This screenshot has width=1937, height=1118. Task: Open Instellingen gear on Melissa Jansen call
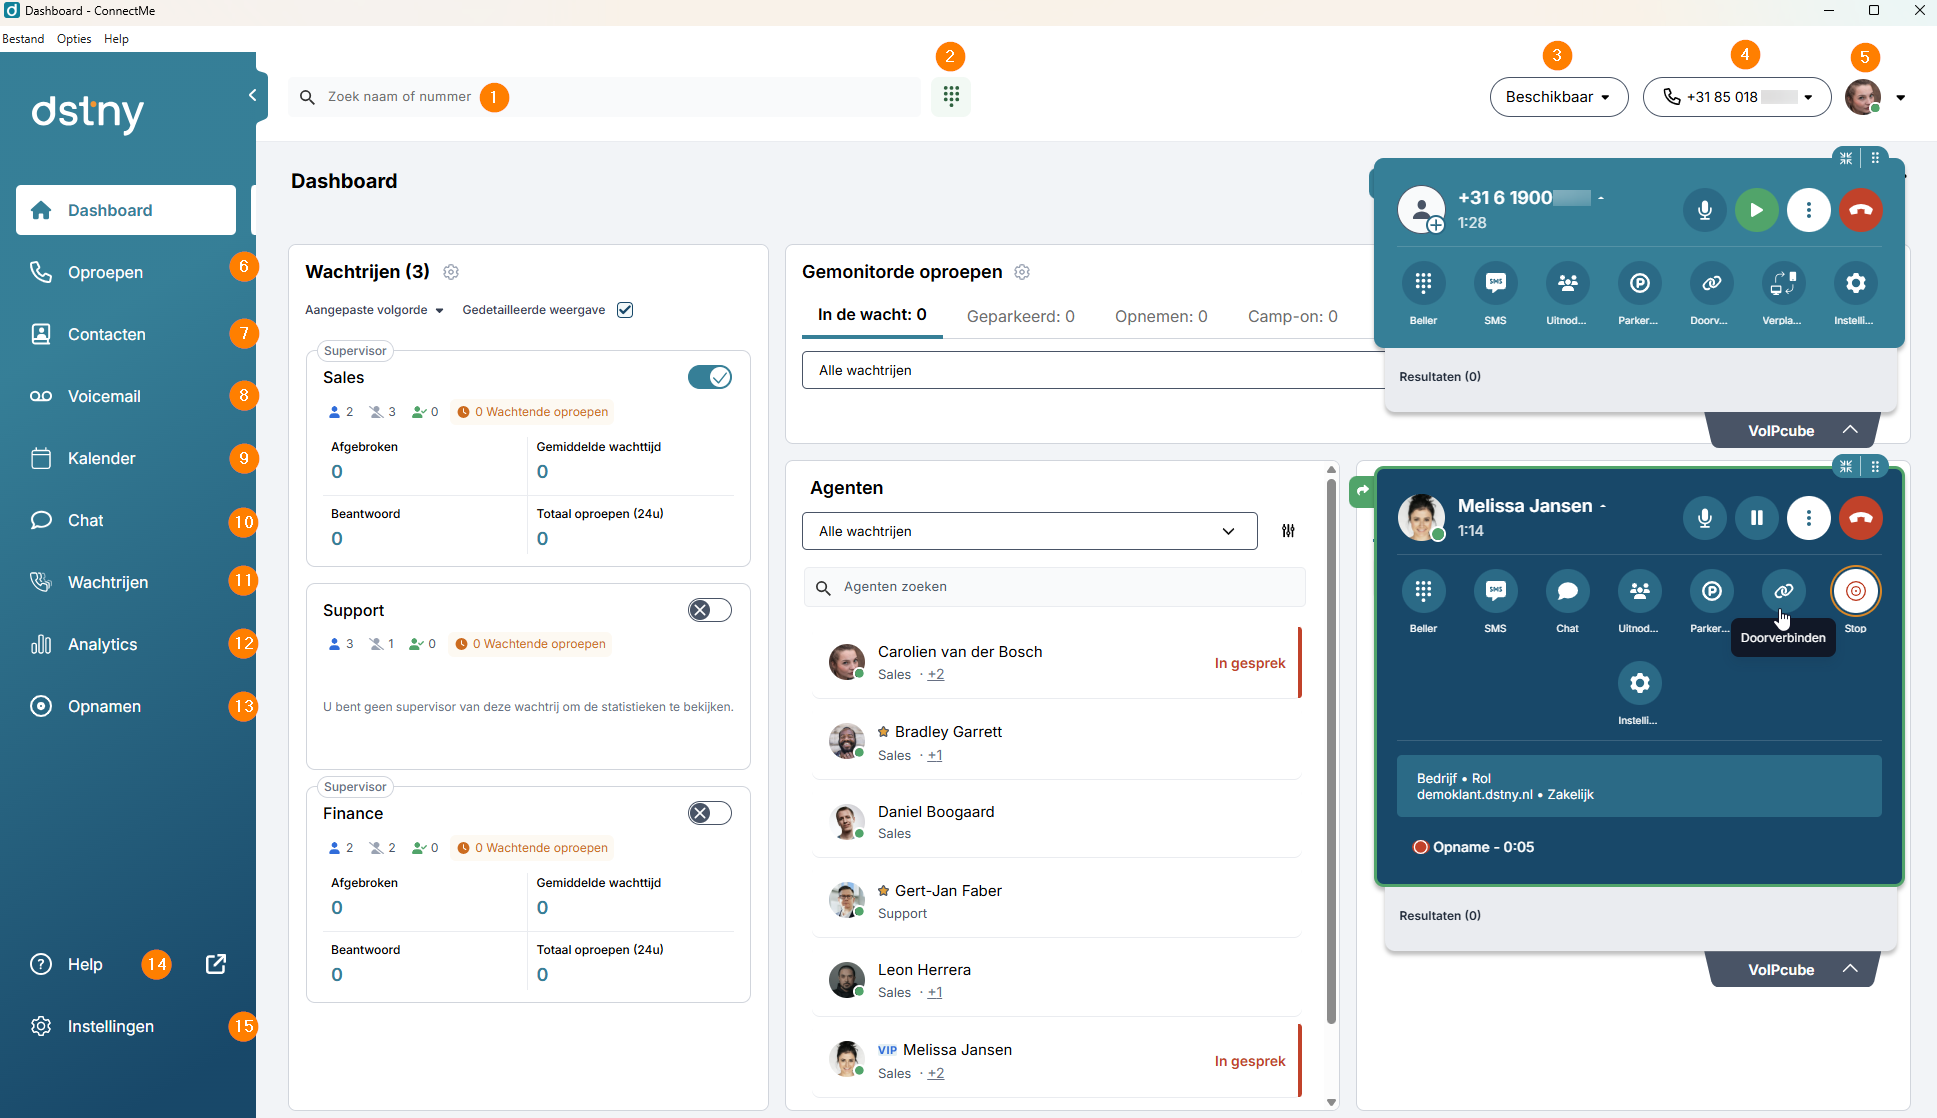tap(1639, 683)
